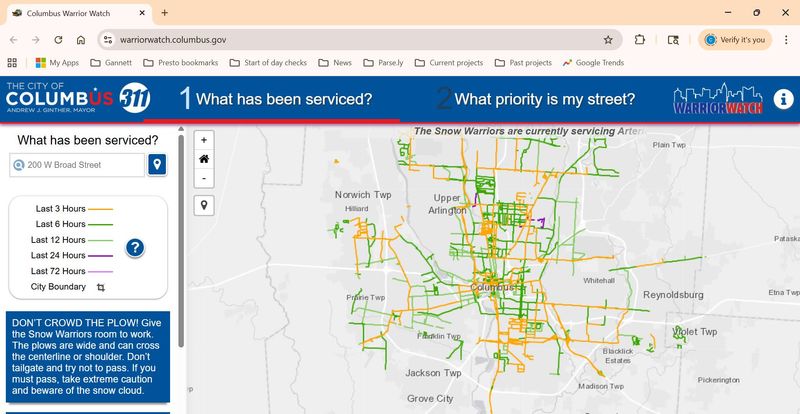
Task: Open the Presto bookmarks folder
Action: point(181,63)
